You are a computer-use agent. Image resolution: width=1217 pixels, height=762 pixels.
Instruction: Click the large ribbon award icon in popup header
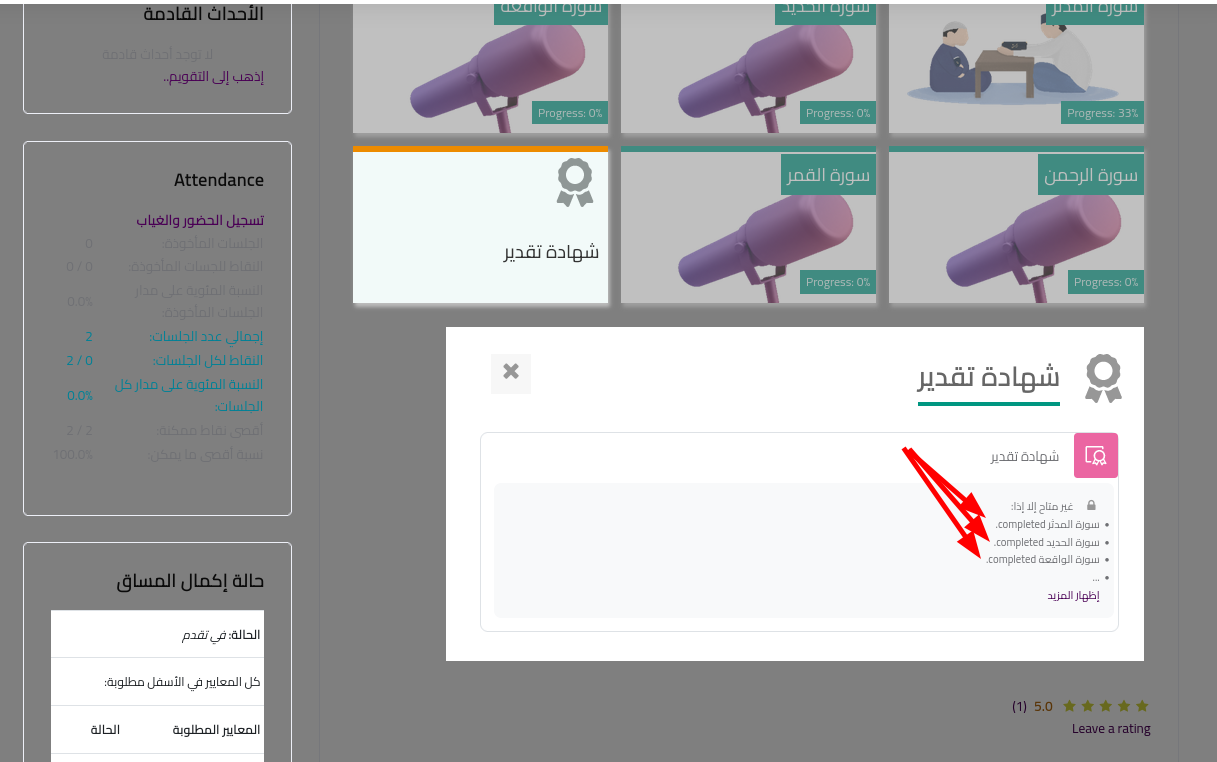(x=1103, y=378)
